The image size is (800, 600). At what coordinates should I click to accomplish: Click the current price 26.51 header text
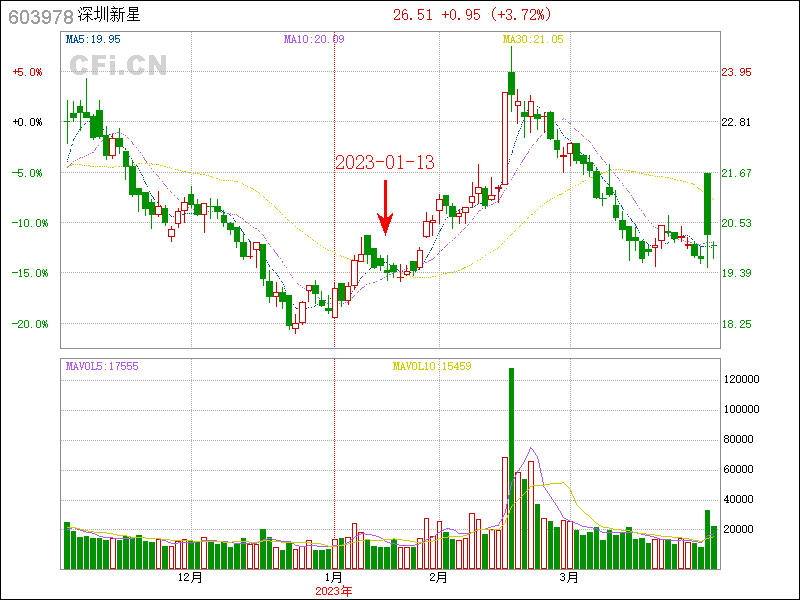pyautogui.click(x=413, y=15)
